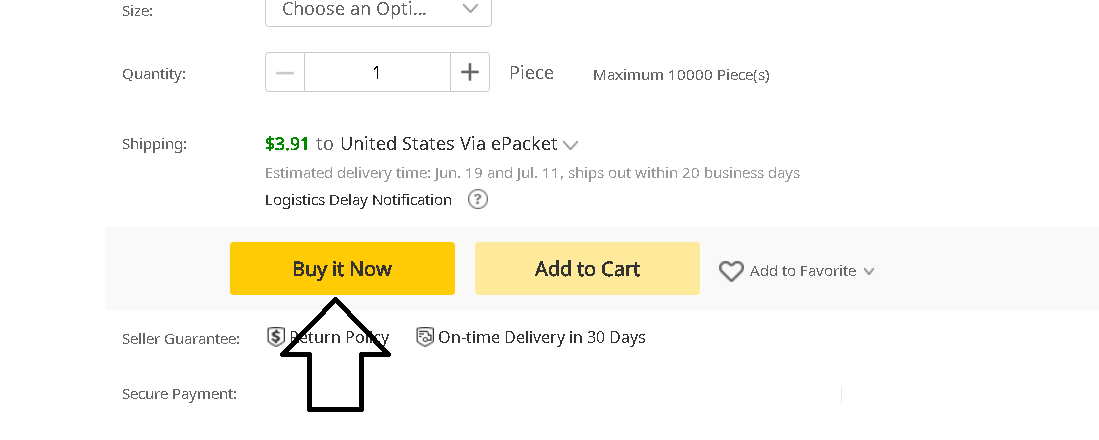The height and width of the screenshot is (440, 1099).
Task: Open the Size options dropdown
Action: point(378,10)
